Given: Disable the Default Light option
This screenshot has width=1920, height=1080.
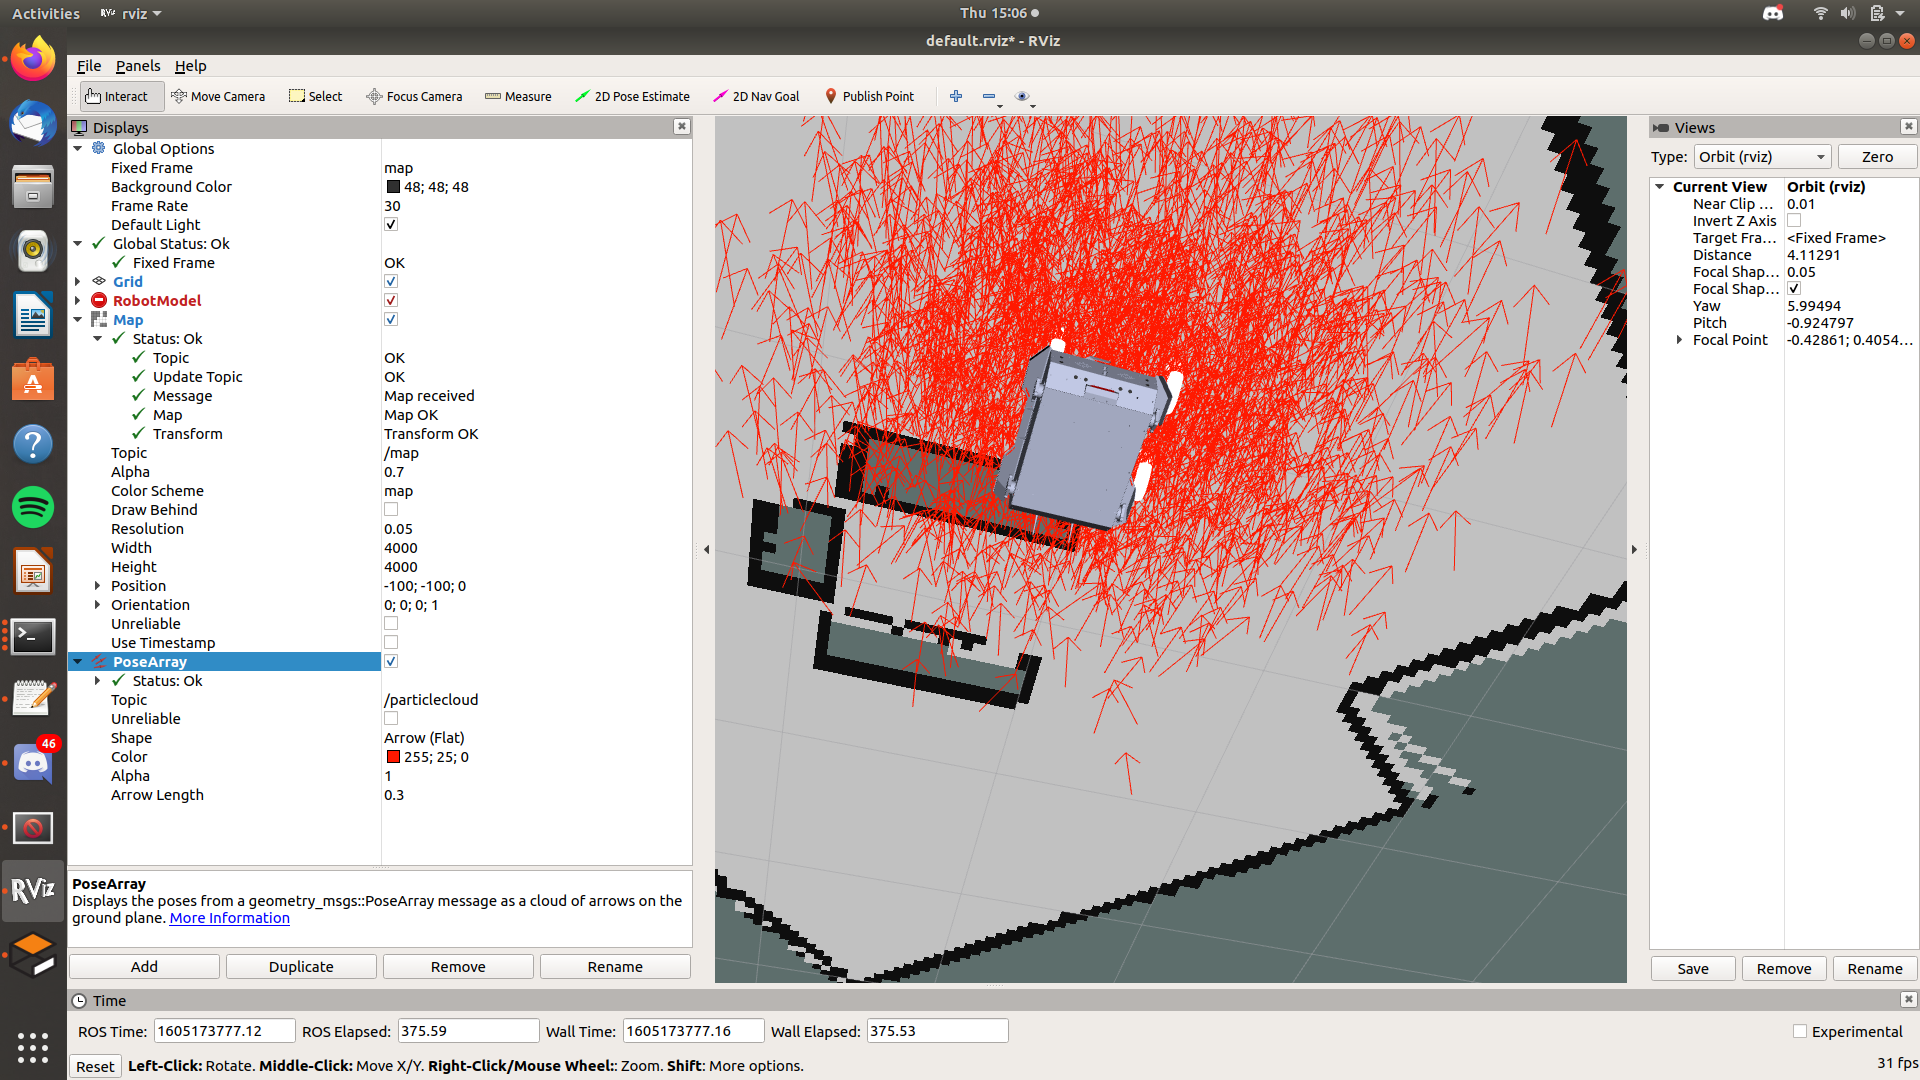Looking at the screenshot, I should 390,224.
